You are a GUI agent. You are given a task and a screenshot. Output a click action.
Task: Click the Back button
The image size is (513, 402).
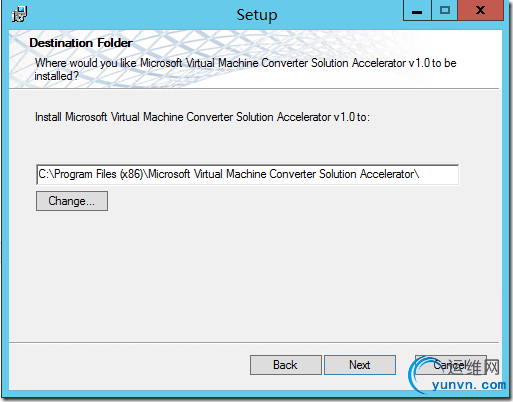click(x=286, y=365)
